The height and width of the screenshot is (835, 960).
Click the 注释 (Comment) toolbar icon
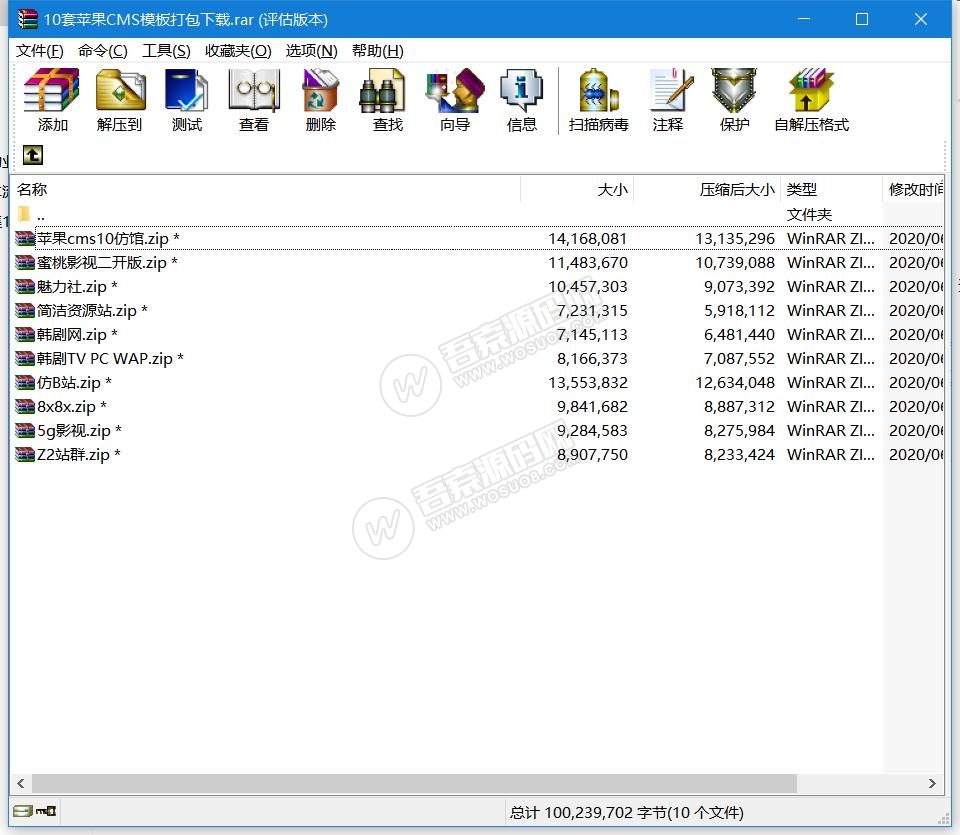(x=668, y=100)
